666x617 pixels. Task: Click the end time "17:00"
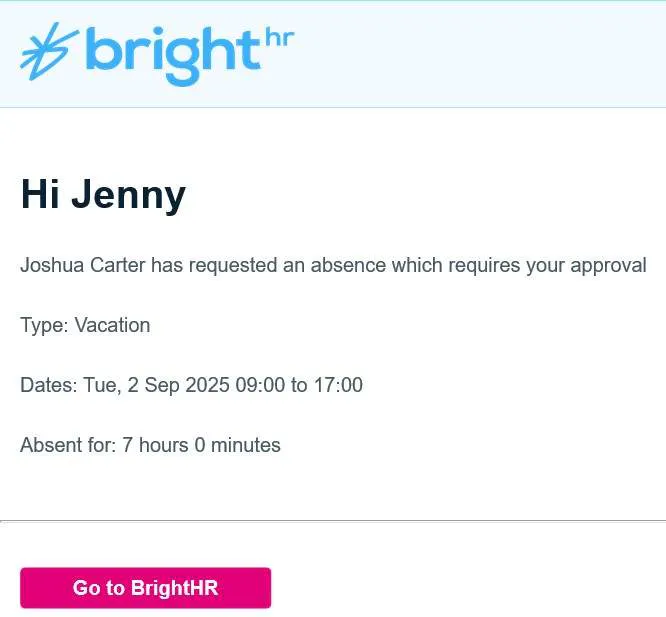(x=338, y=385)
